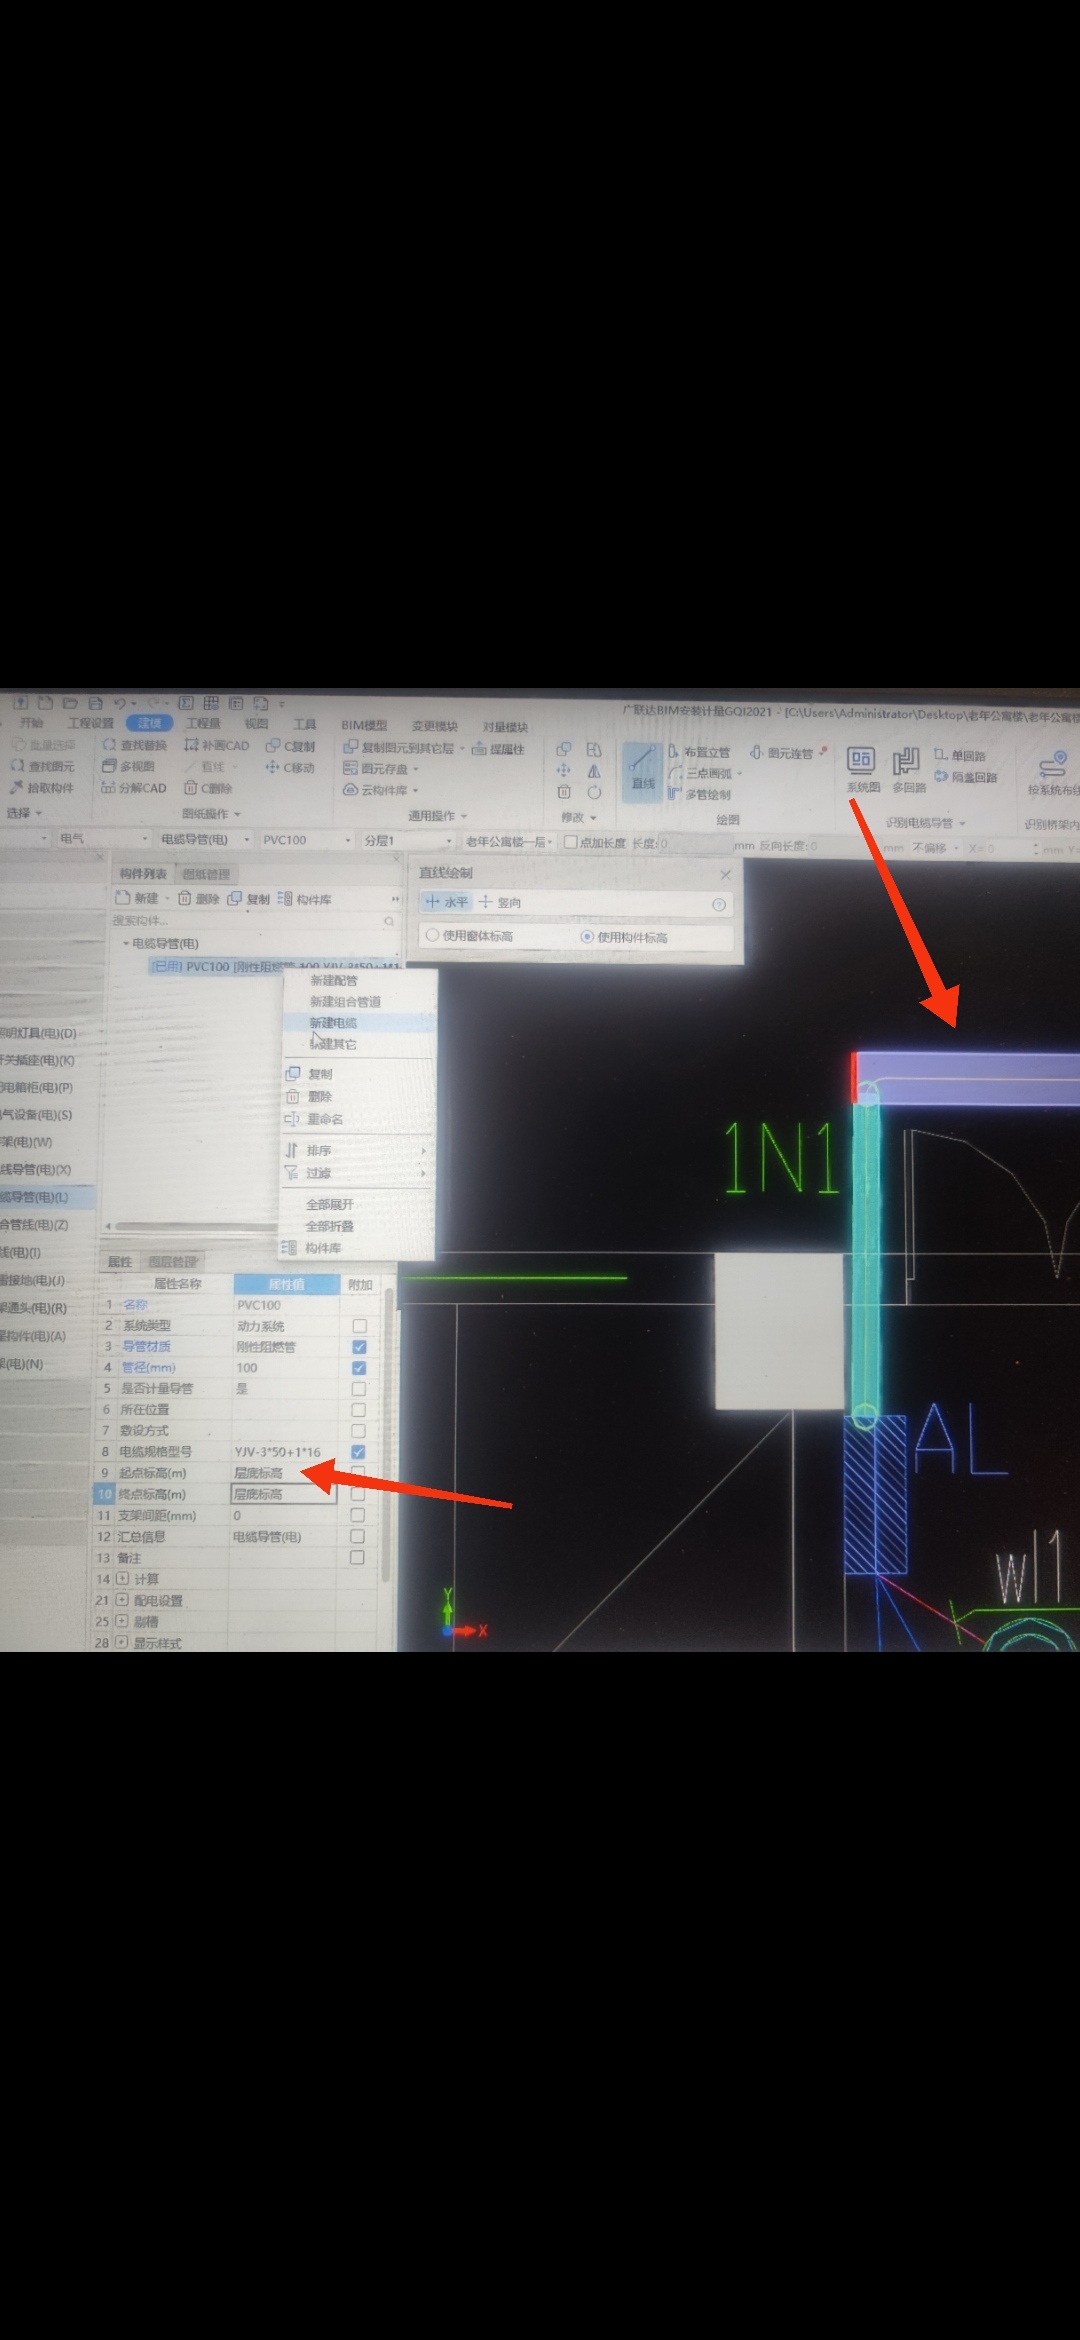Open the 系统图 system diagram tool

pyautogui.click(x=862, y=770)
